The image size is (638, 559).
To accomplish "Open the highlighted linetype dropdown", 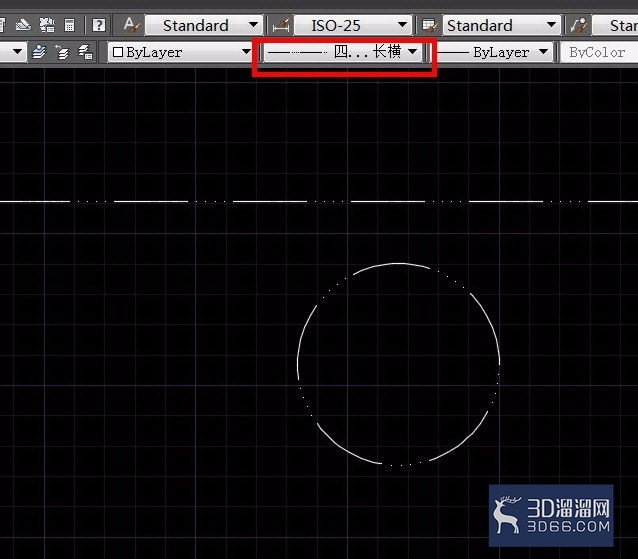I will point(343,52).
